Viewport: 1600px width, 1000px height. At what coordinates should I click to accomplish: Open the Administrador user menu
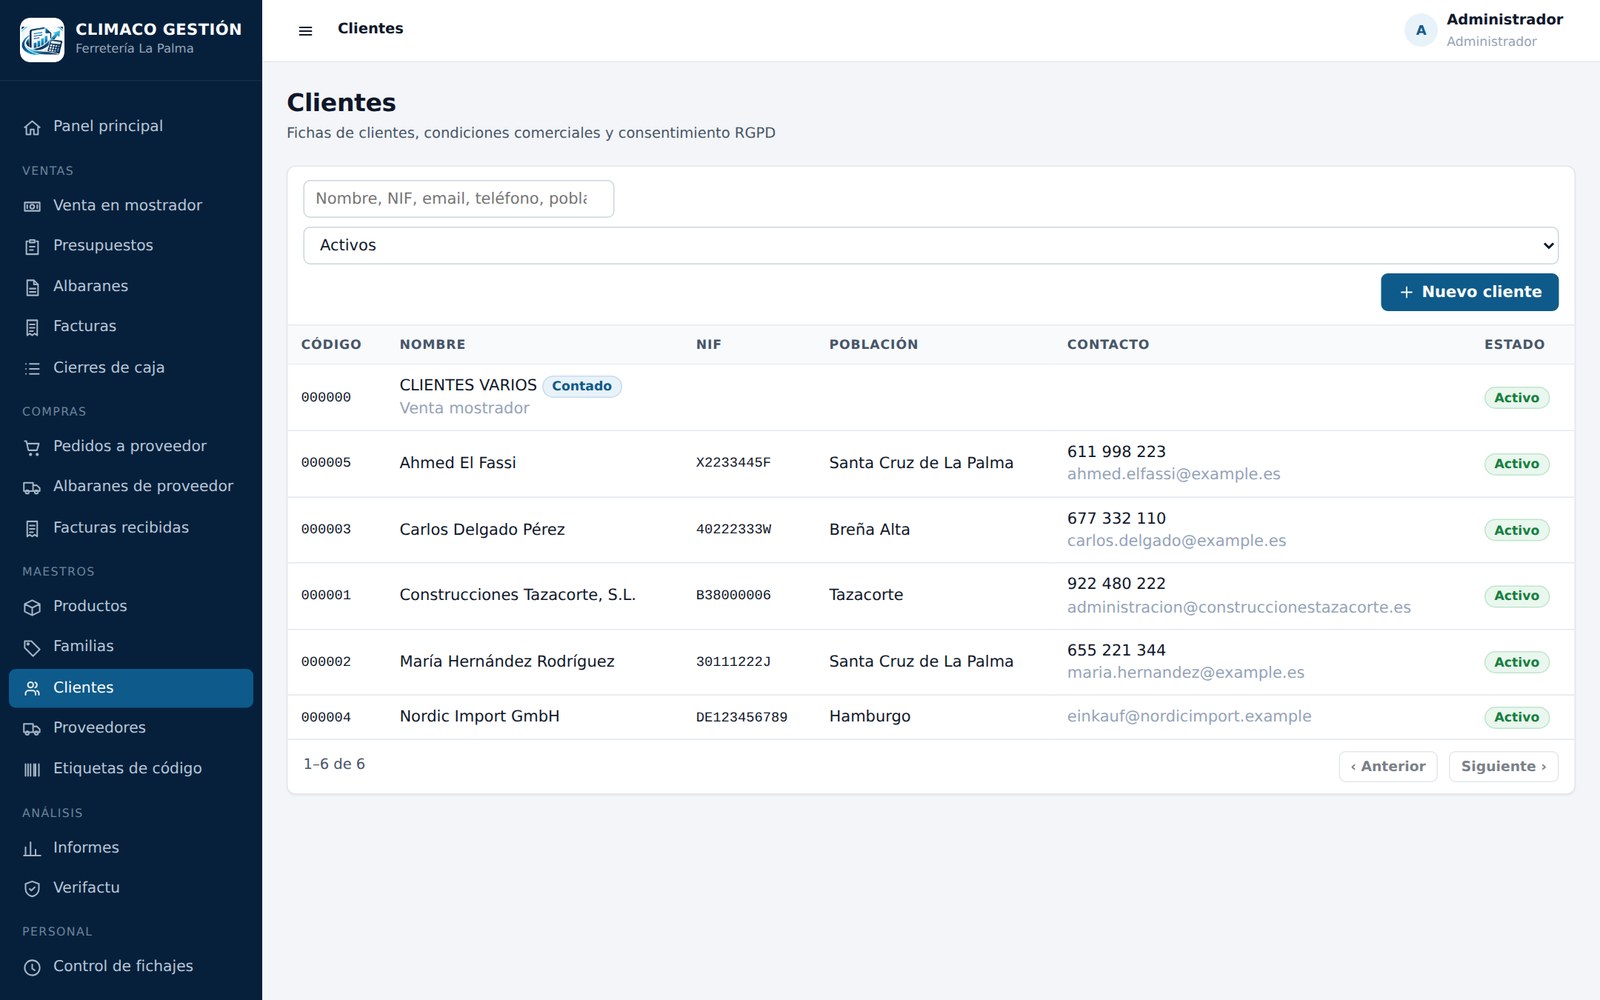pos(1485,30)
